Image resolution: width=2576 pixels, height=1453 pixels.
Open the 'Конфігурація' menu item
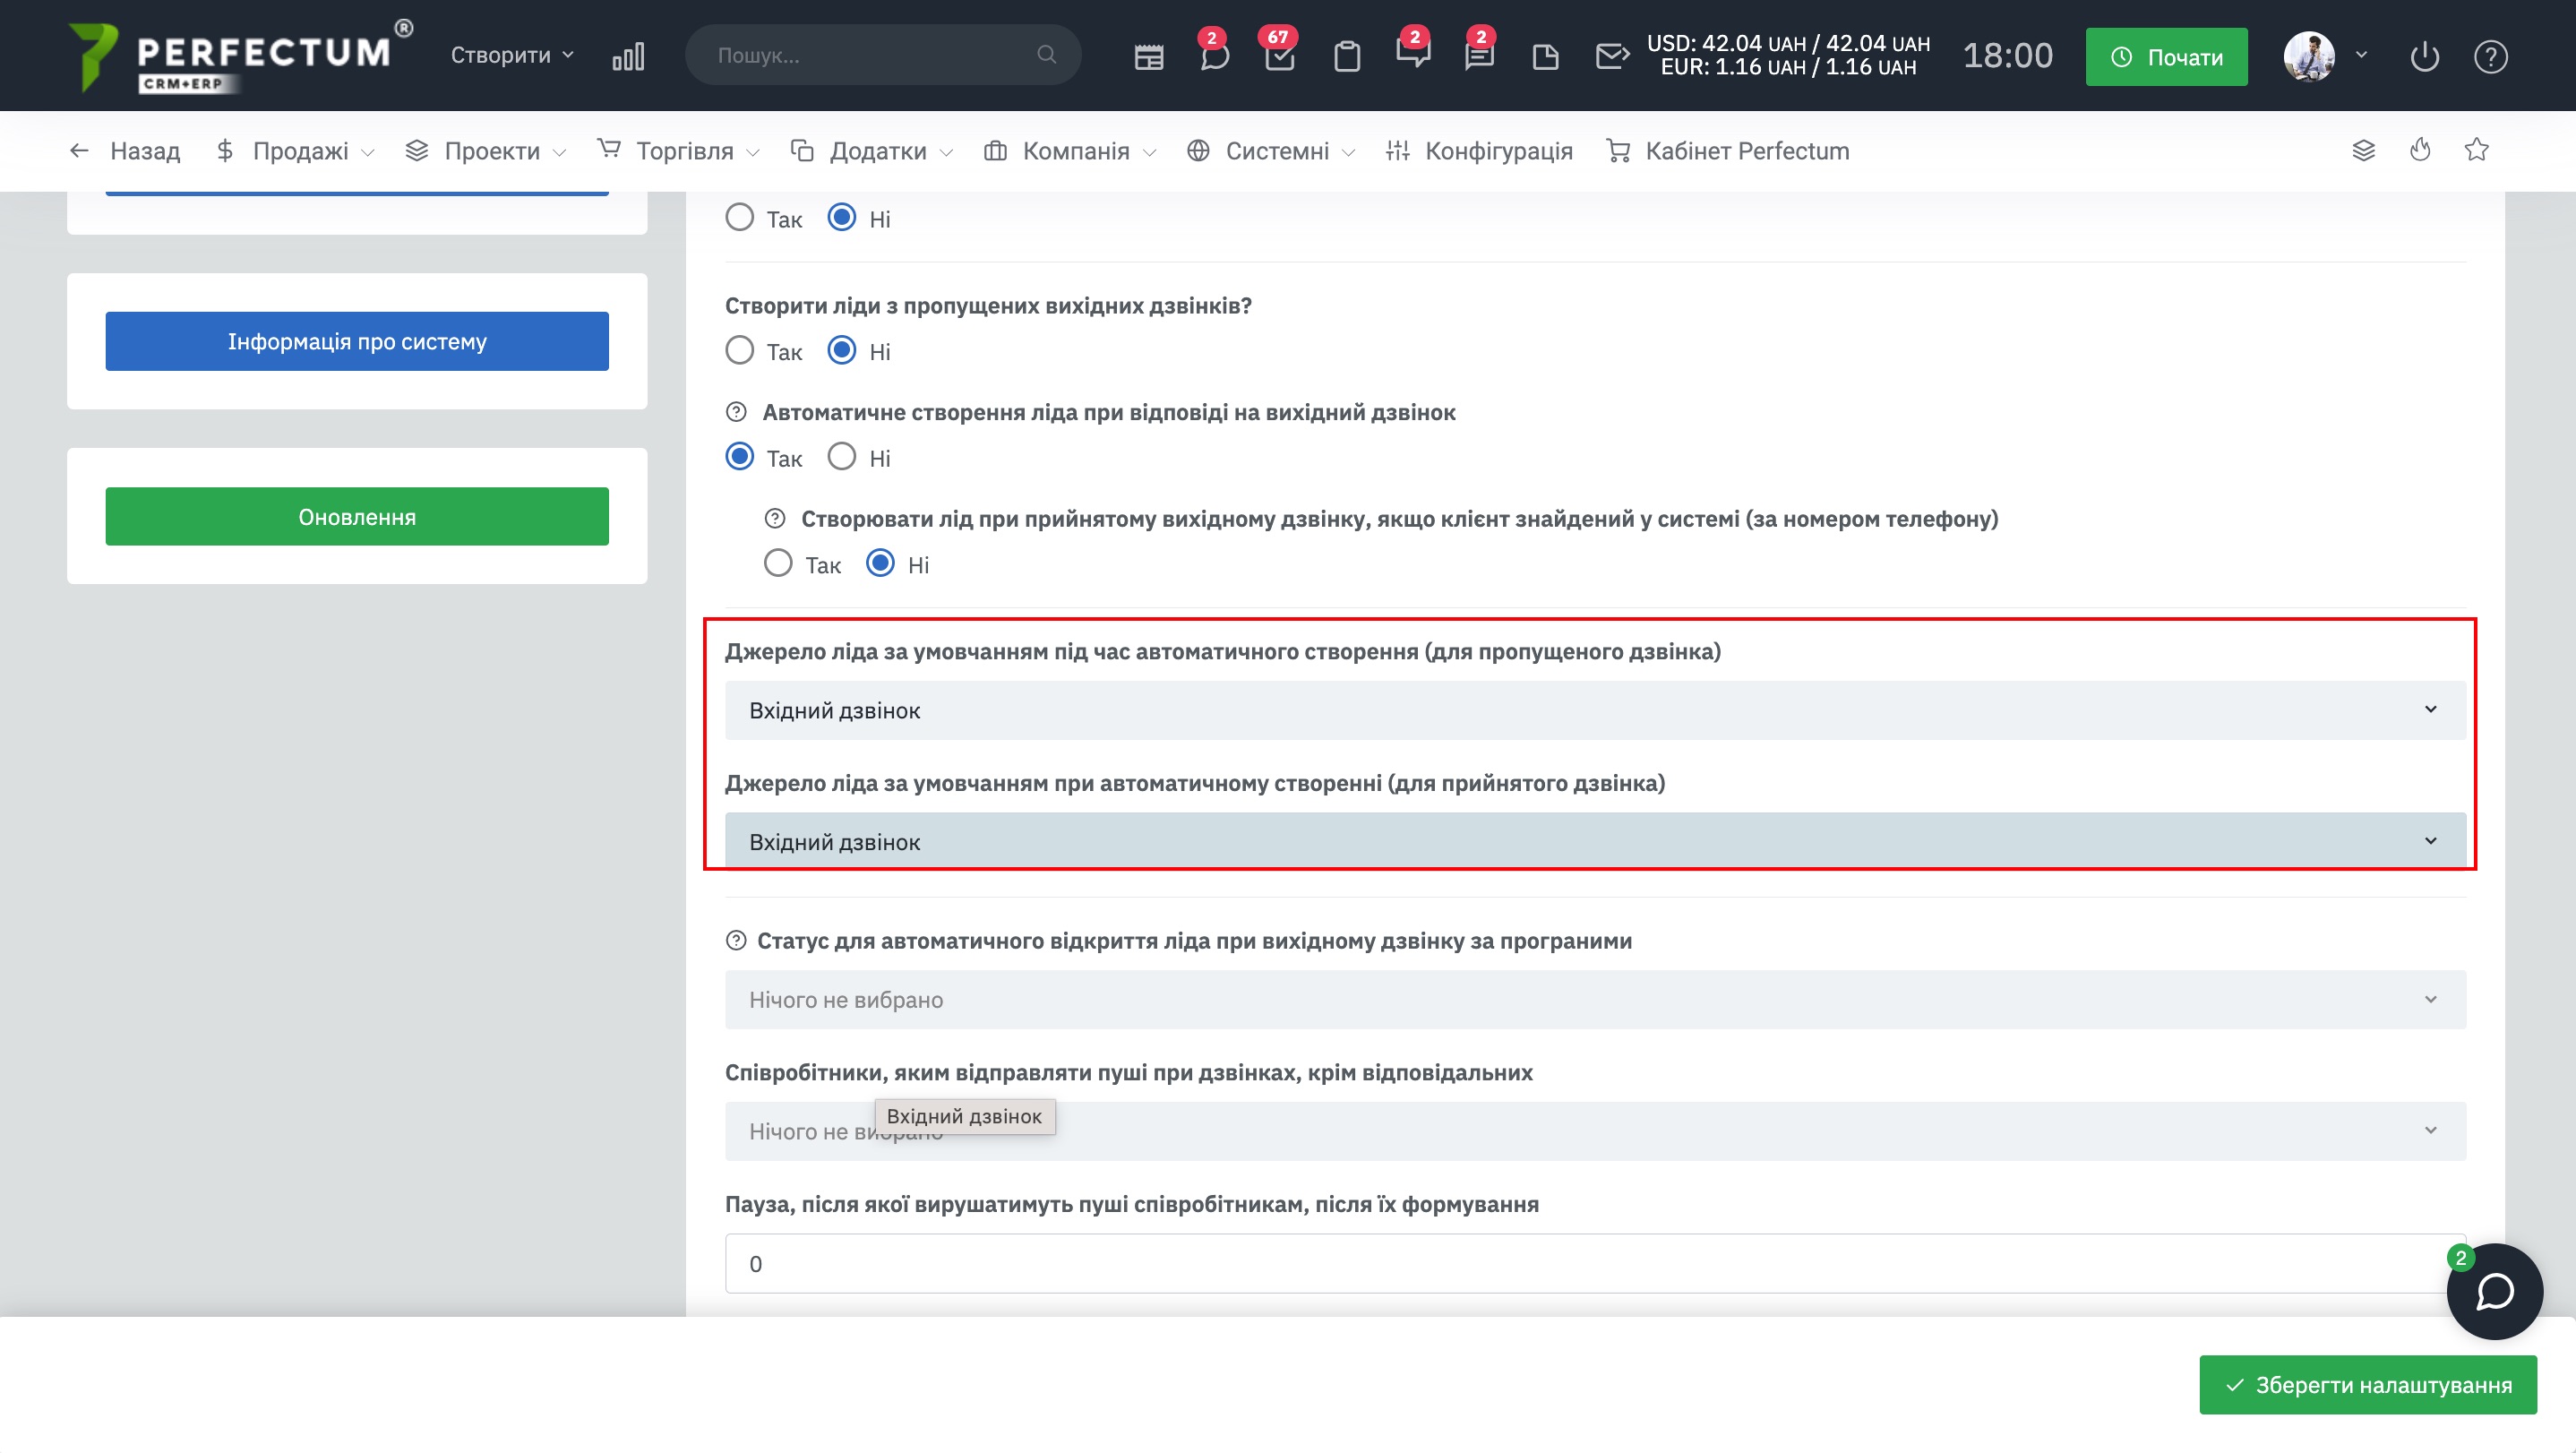1497,151
